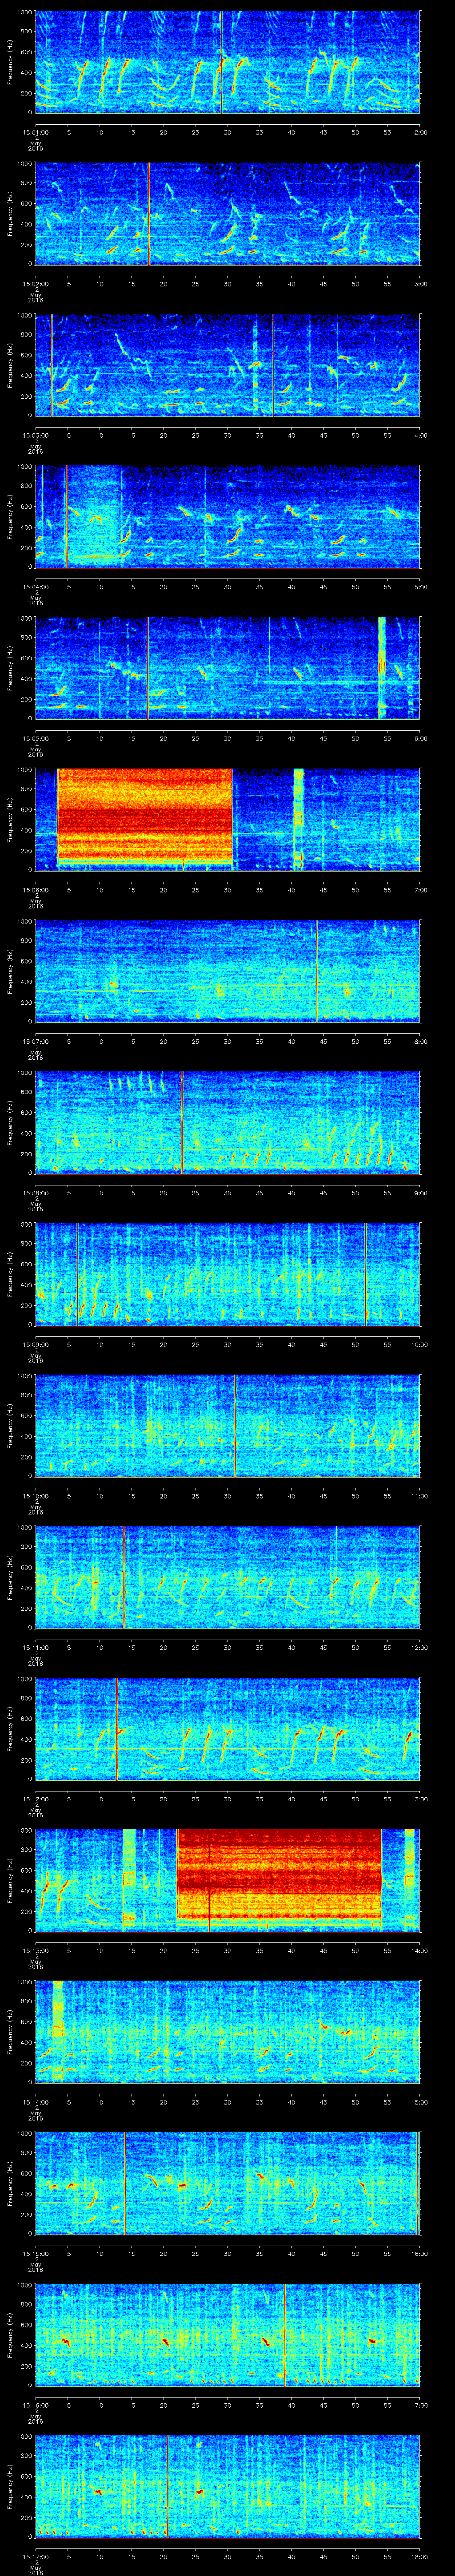455x2576 pixels.
Task: Click the '15:10:00' start time label
Action: (x=36, y=1495)
